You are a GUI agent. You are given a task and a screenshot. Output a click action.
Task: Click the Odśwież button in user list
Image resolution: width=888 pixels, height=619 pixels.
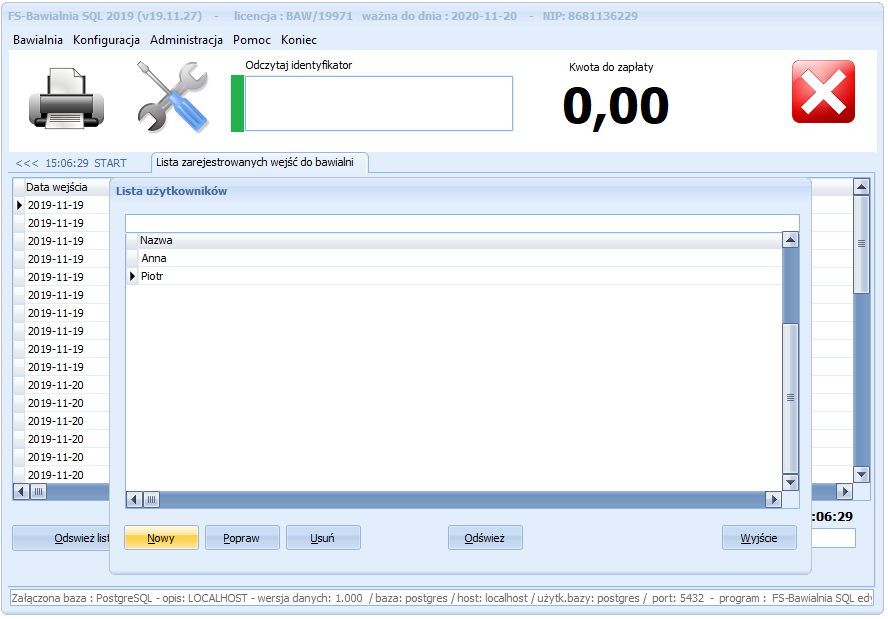[x=485, y=538]
